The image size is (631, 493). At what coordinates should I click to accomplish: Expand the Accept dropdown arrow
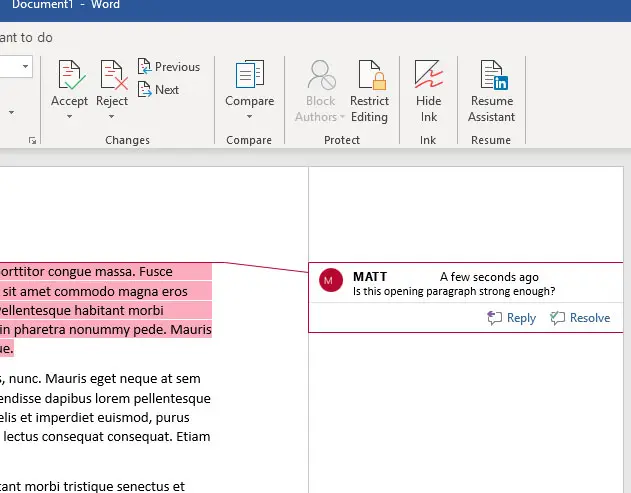coord(69,117)
